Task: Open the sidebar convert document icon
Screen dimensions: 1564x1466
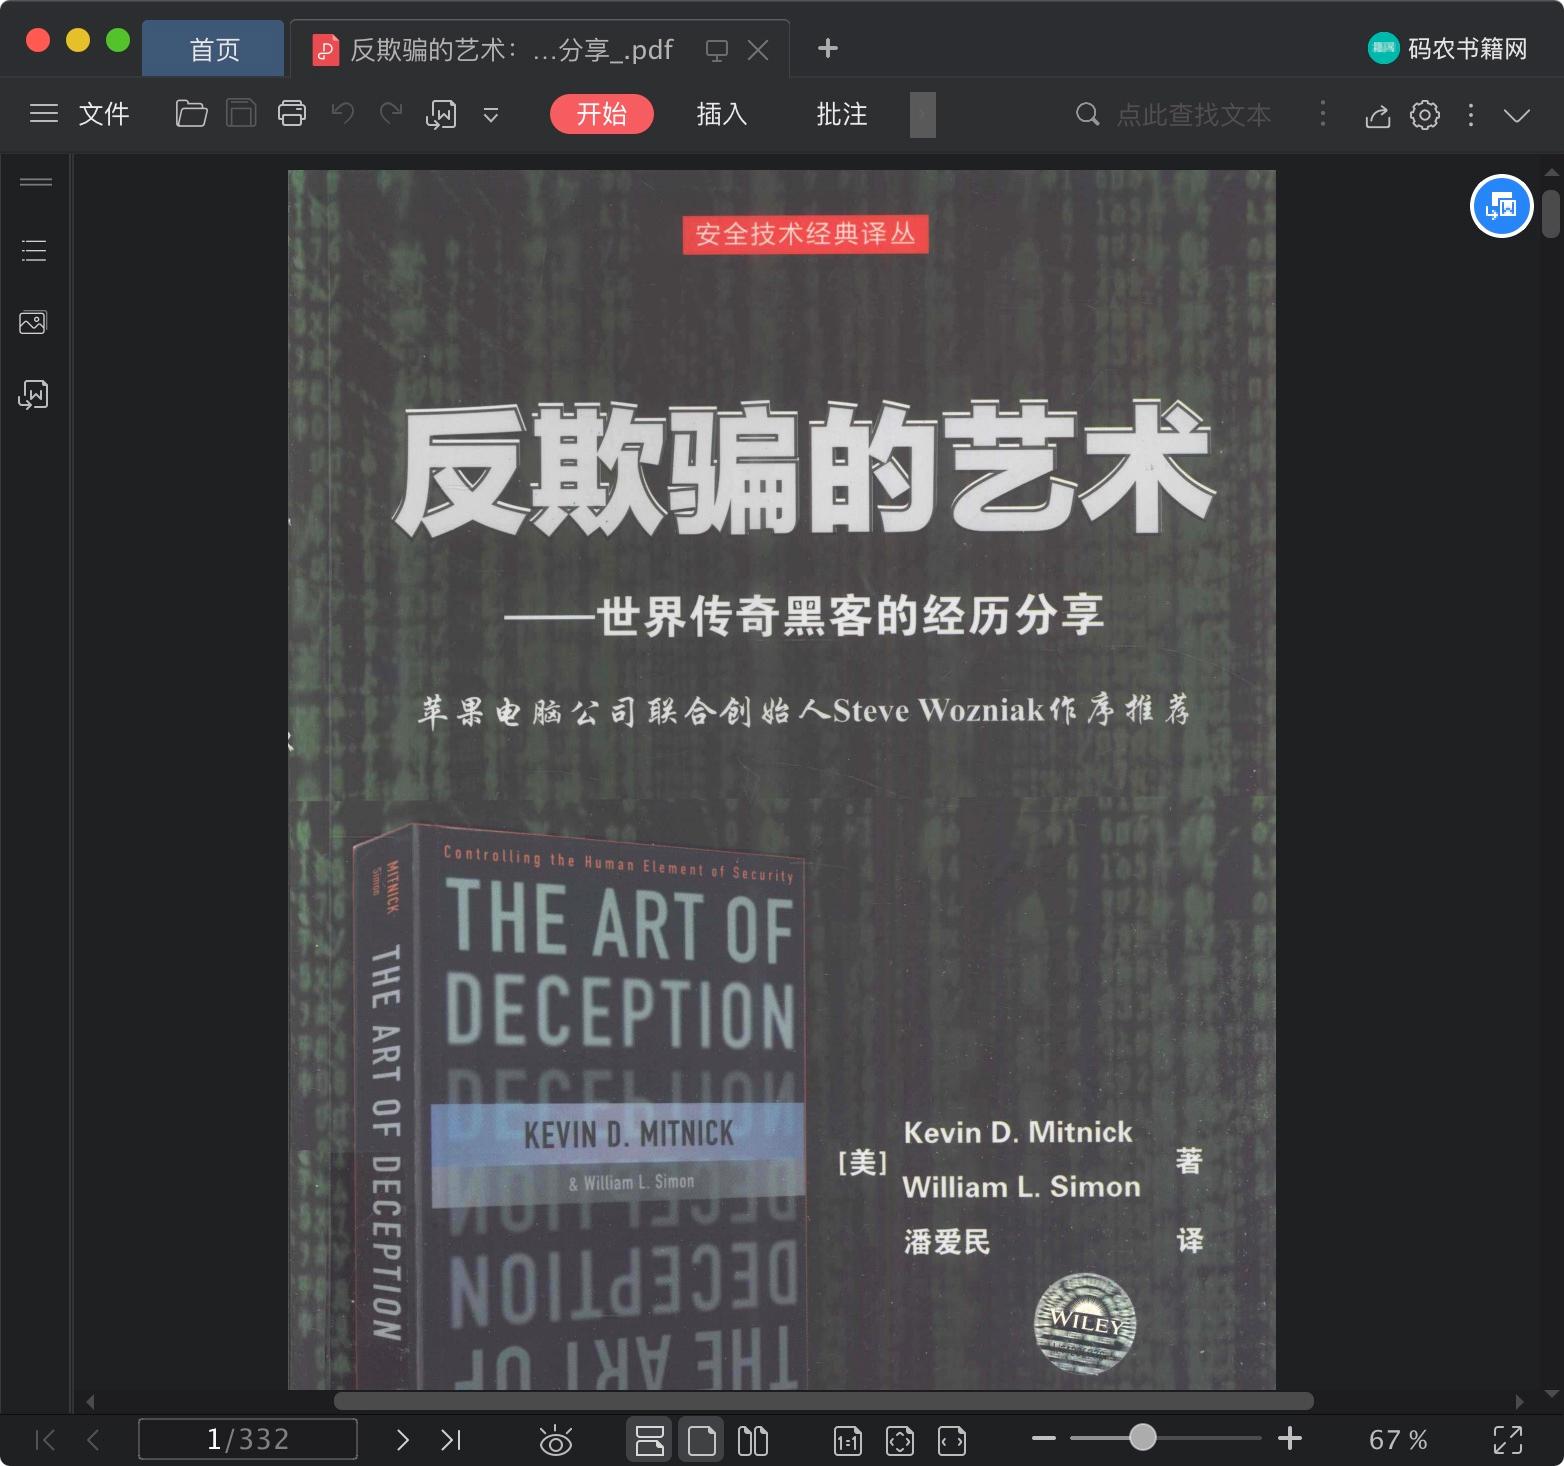Action: pyautogui.click(x=33, y=395)
